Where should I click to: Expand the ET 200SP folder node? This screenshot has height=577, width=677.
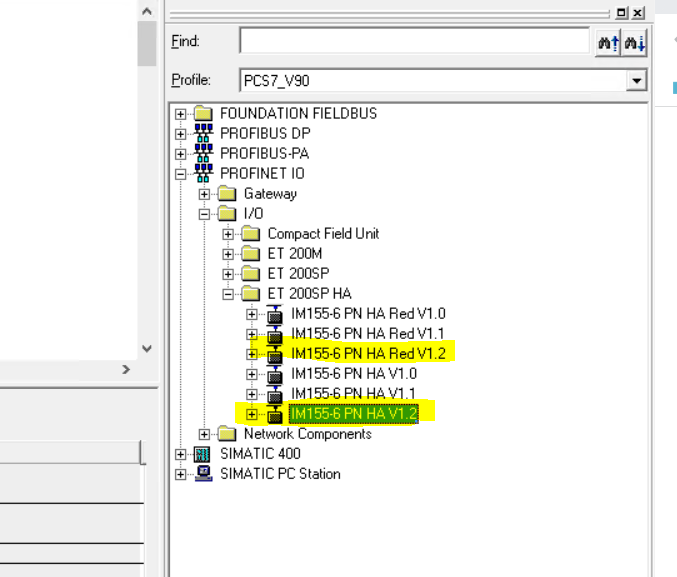click(x=228, y=274)
